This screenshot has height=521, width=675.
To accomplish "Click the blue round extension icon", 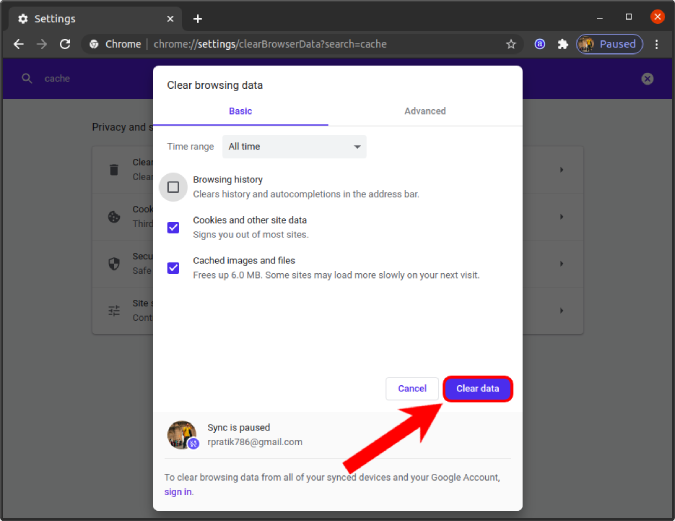I will pos(539,44).
